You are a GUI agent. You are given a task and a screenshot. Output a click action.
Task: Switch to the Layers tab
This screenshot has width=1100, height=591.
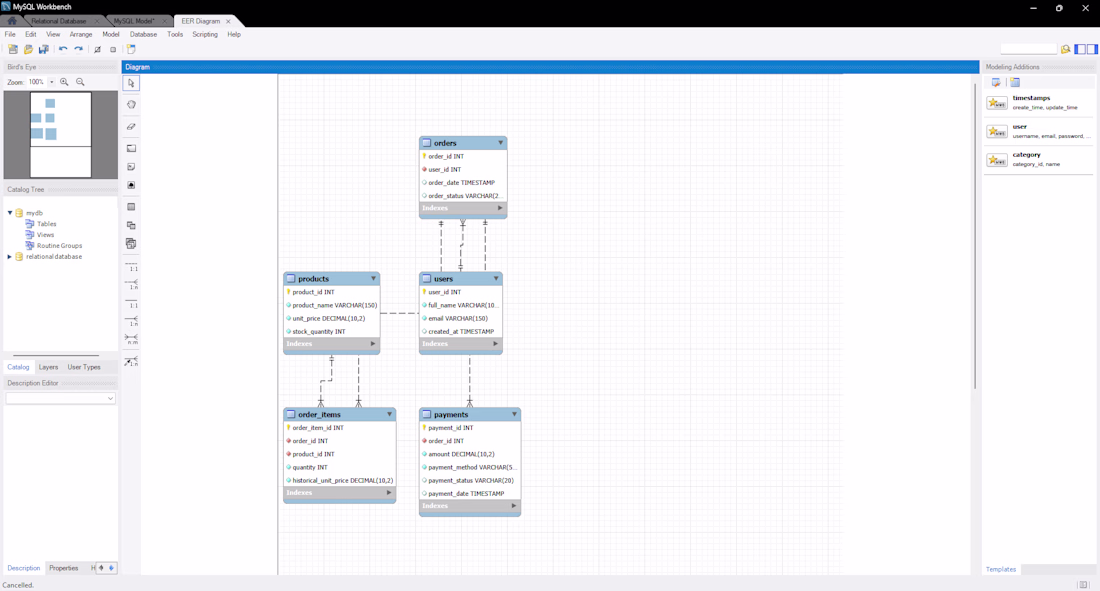(x=48, y=367)
